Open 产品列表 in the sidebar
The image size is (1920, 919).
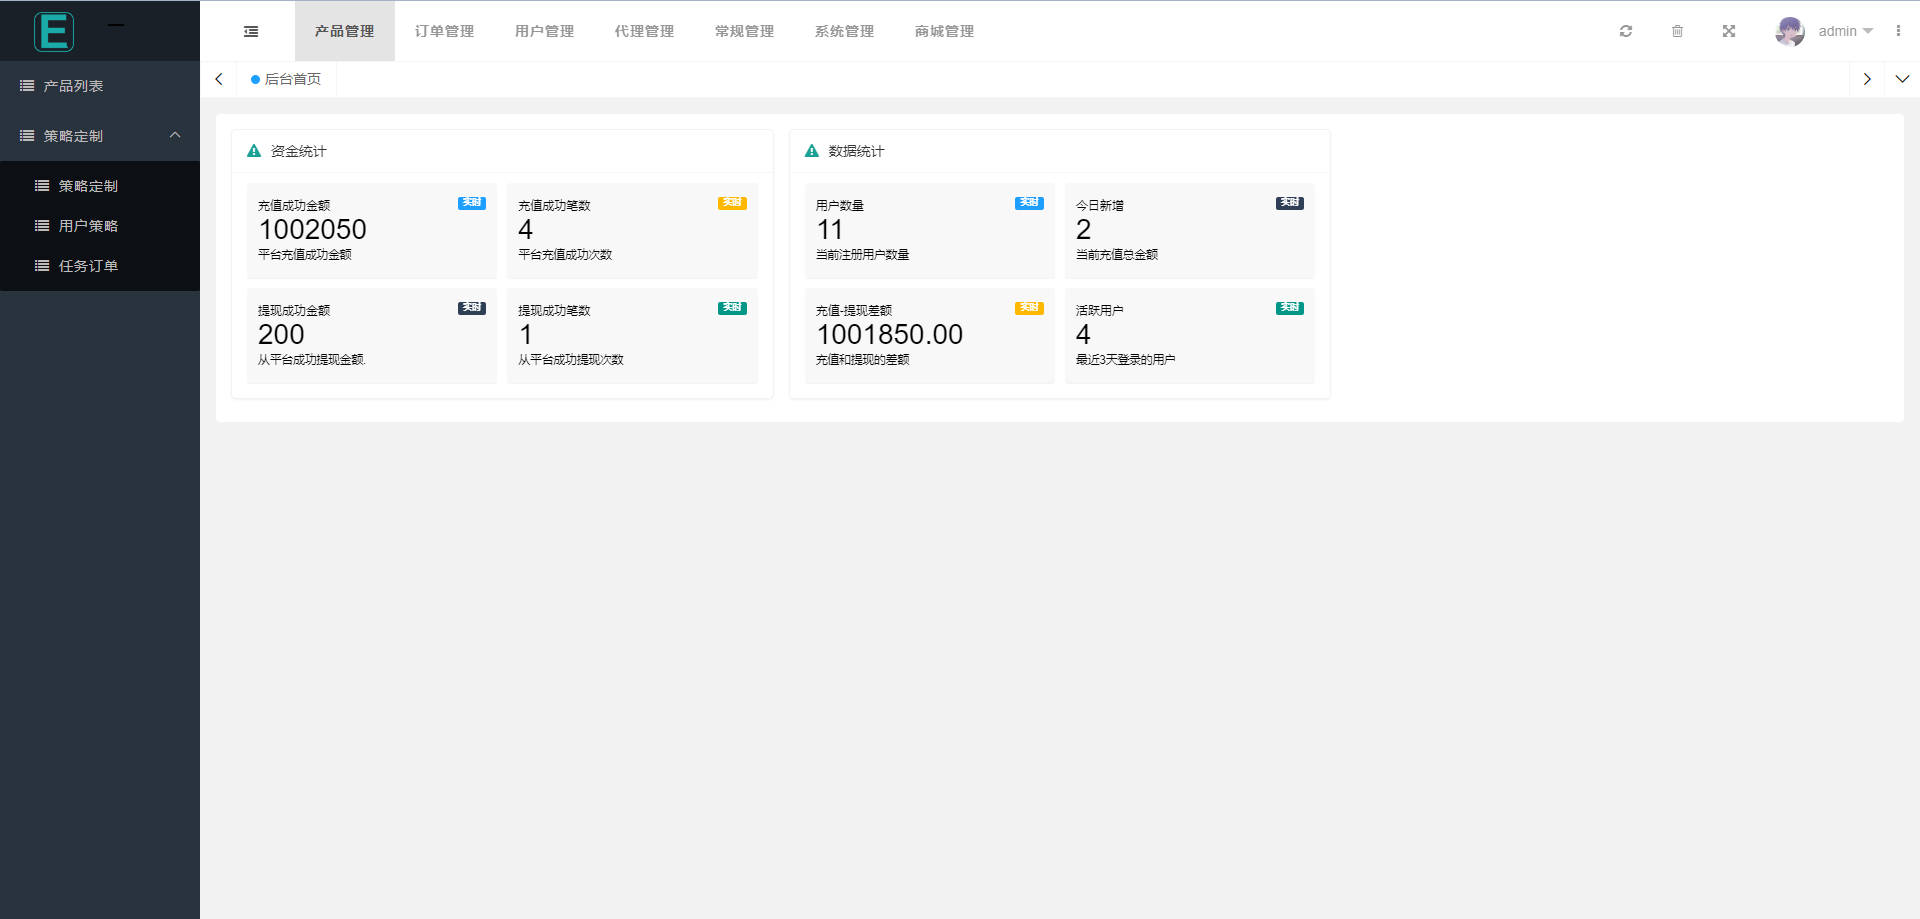coord(74,86)
